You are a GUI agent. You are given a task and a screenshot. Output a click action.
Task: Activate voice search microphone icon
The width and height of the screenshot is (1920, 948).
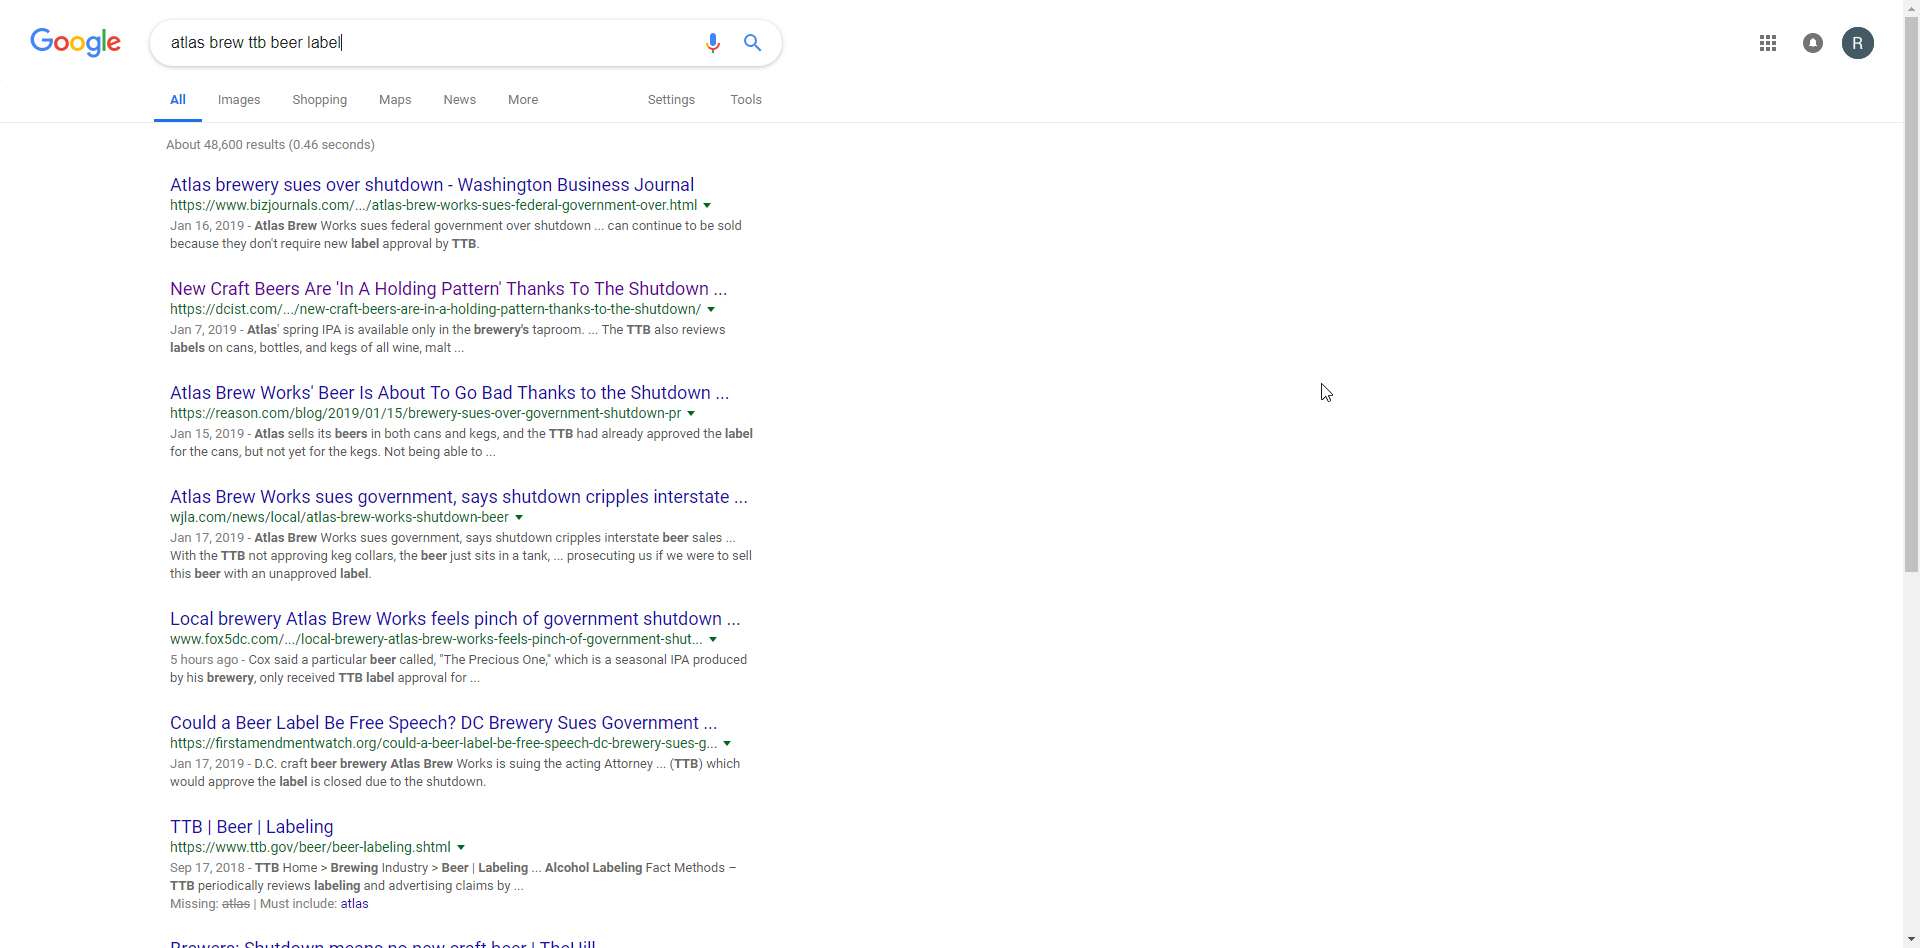coord(713,43)
